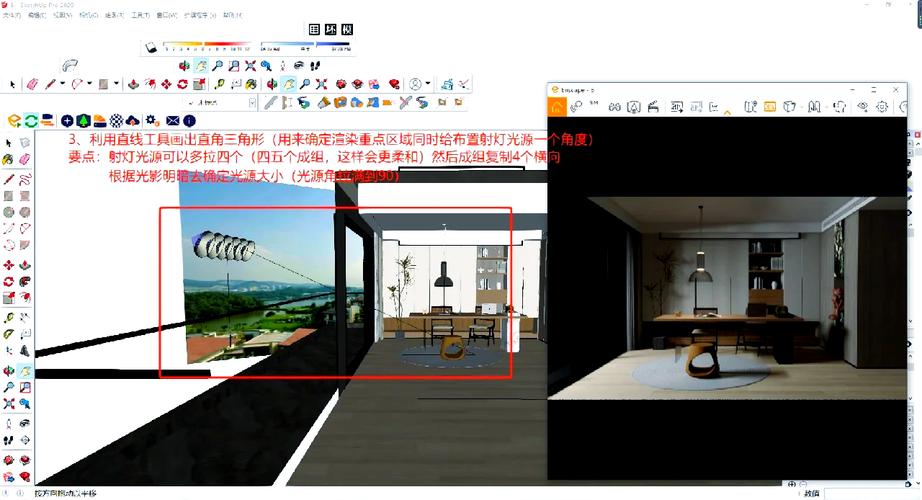The width and height of the screenshot is (922, 500).
Task: Open the 工具 (Tools) menu
Action: click(141, 15)
